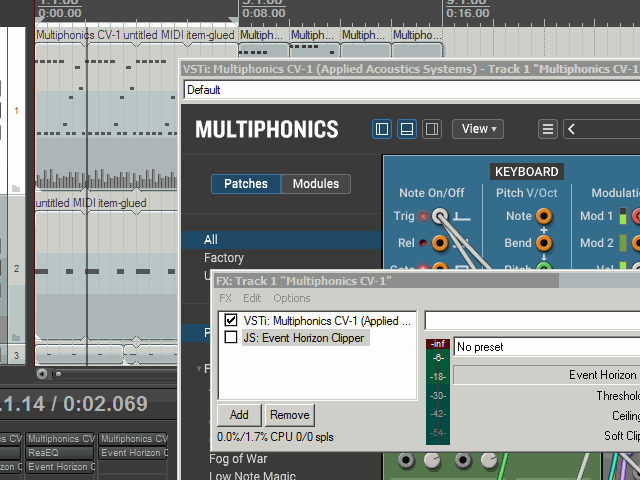Viewport: 640px width, 480px height.
Task: Select JS: Event Horizon Clipper in FX list
Action: point(304,338)
